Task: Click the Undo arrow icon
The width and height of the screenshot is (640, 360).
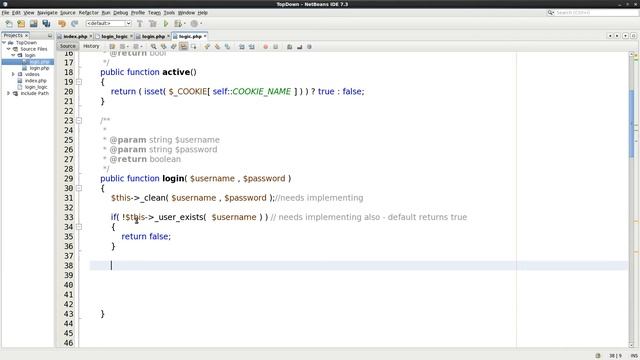Action: (62, 24)
